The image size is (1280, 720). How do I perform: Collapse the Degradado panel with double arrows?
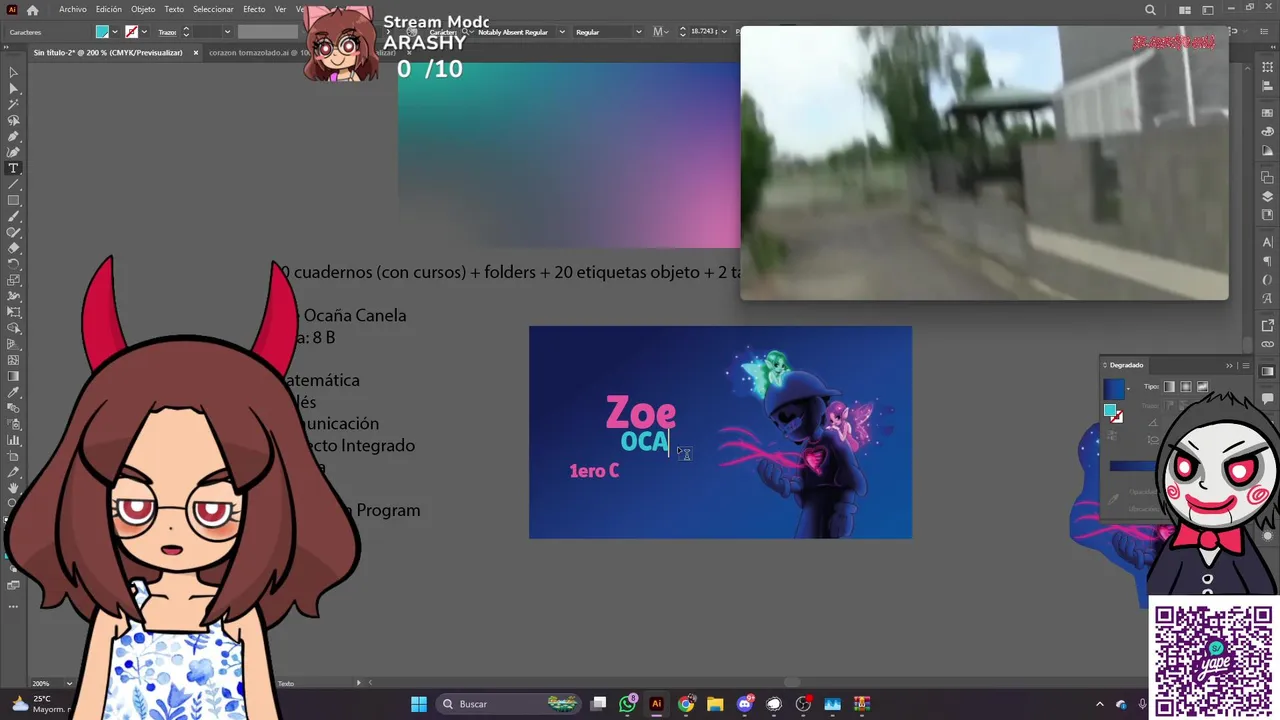click(1229, 365)
